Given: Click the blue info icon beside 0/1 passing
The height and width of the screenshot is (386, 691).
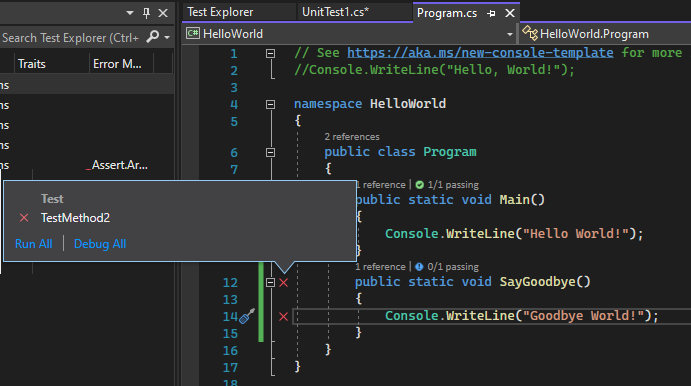Looking at the screenshot, I should (419, 267).
